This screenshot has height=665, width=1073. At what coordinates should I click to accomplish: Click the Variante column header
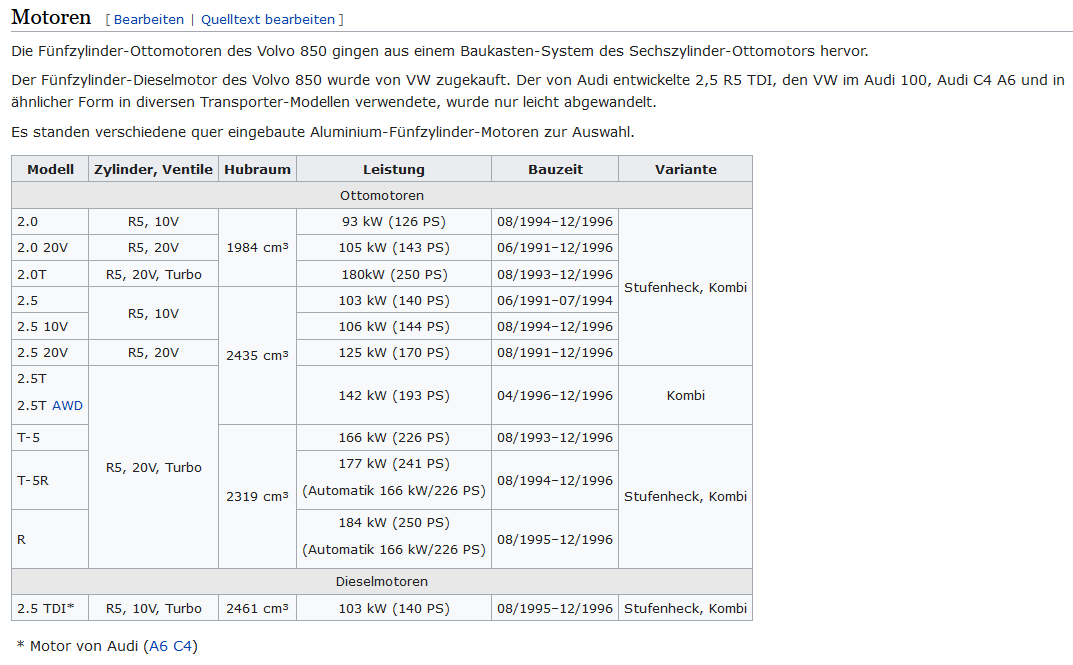[685, 169]
